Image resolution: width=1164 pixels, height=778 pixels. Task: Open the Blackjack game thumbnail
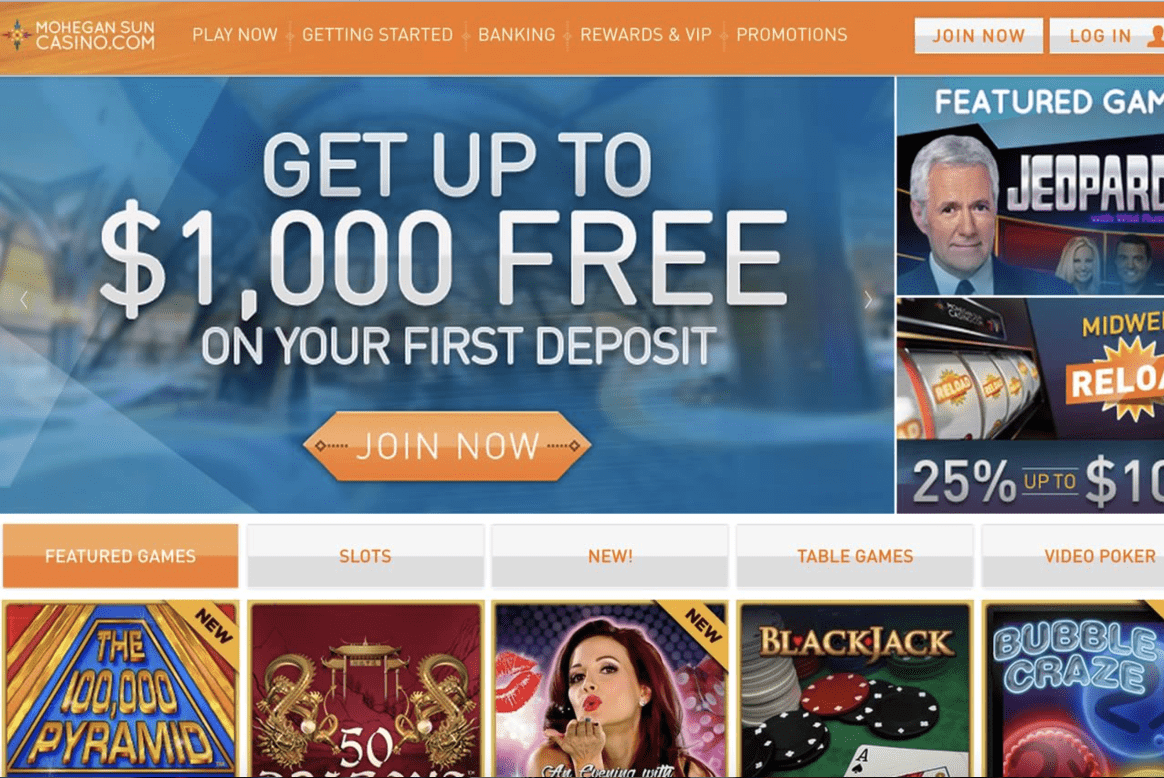pyautogui.click(x=854, y=689)
